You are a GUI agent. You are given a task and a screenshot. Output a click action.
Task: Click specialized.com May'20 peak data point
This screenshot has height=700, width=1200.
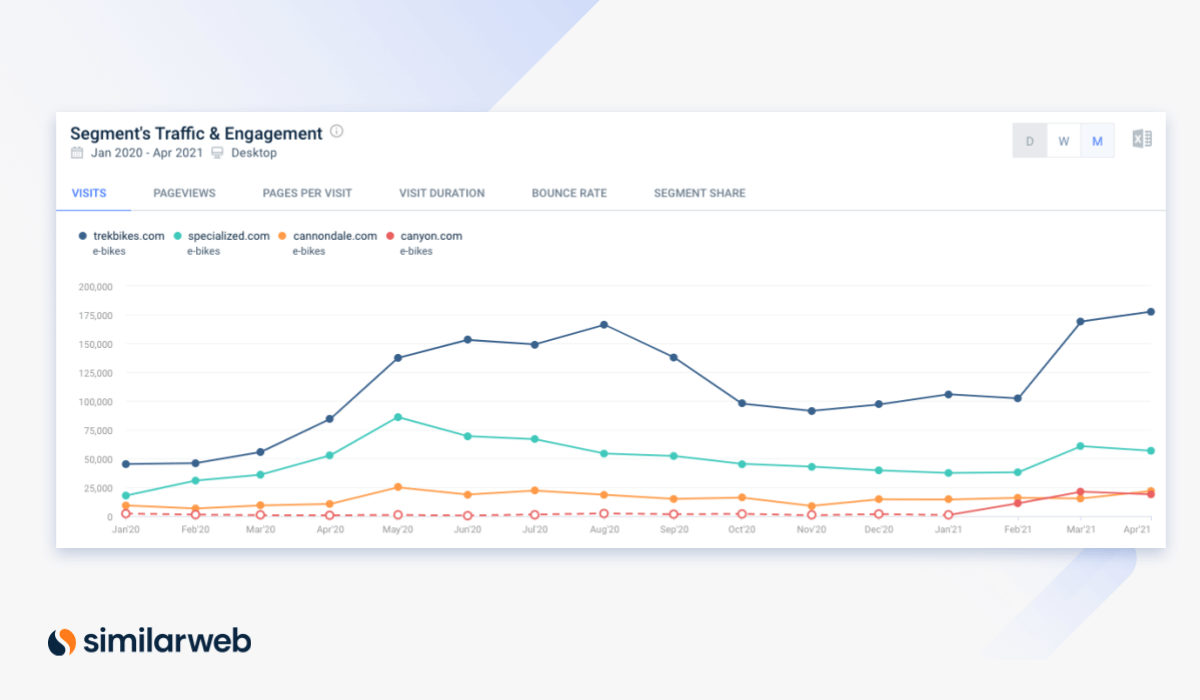[398, 417]
